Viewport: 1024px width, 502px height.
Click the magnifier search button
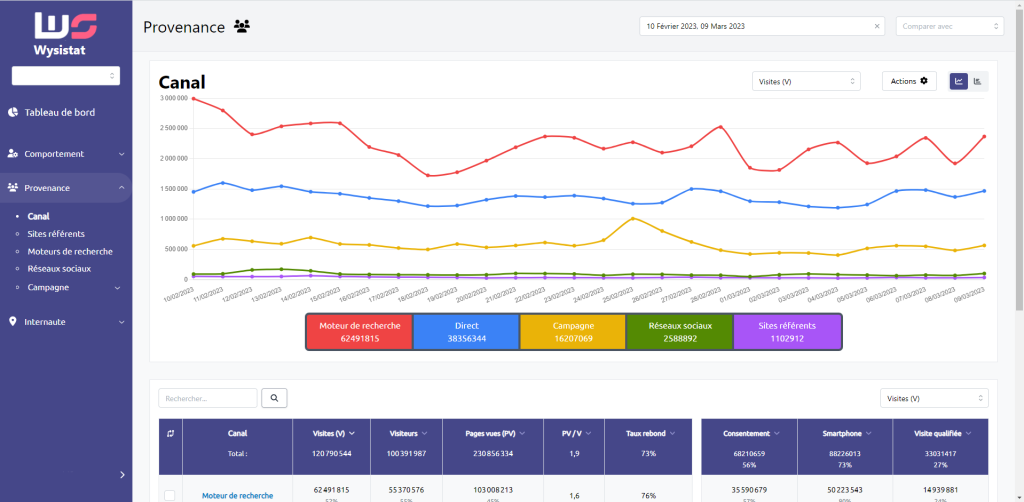(274, 398)
